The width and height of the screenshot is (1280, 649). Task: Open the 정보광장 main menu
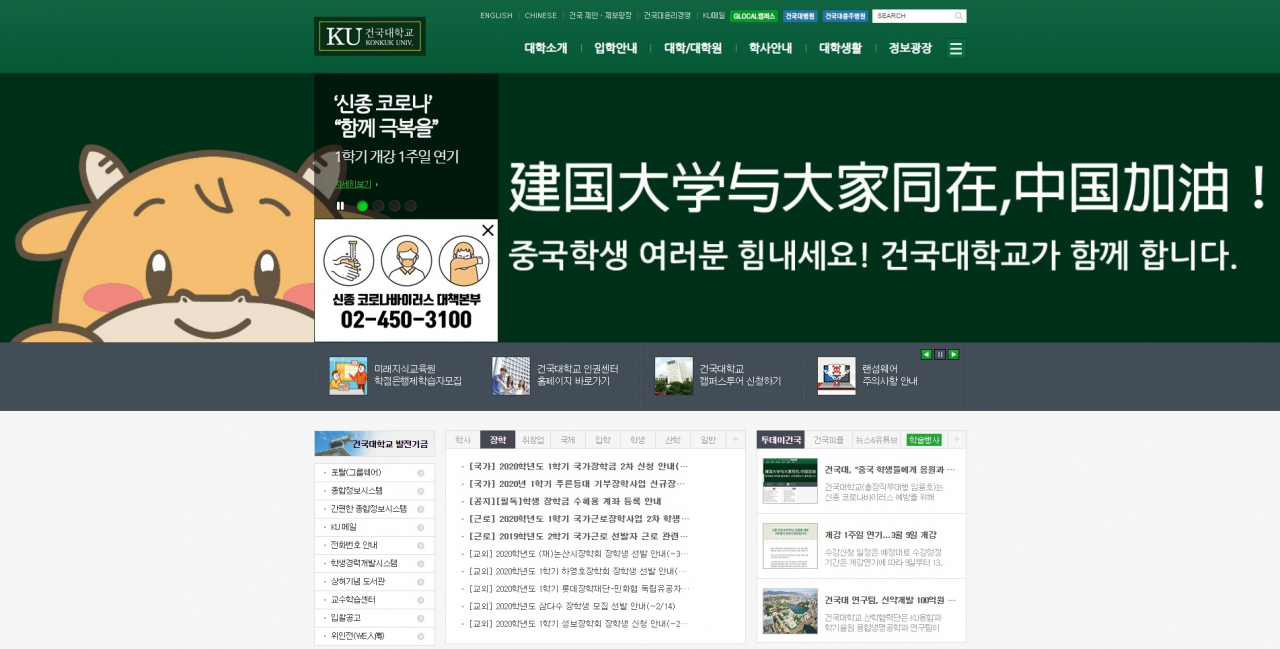pyautogui.click(x=910, y=48)
